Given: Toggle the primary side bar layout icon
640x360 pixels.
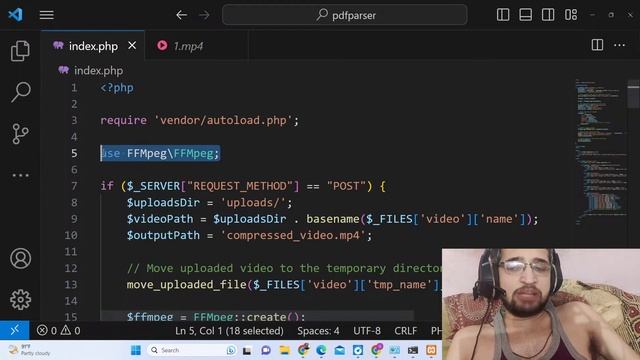Looking at the screenshot, I should pyautogui.click(x=503, y=15).
